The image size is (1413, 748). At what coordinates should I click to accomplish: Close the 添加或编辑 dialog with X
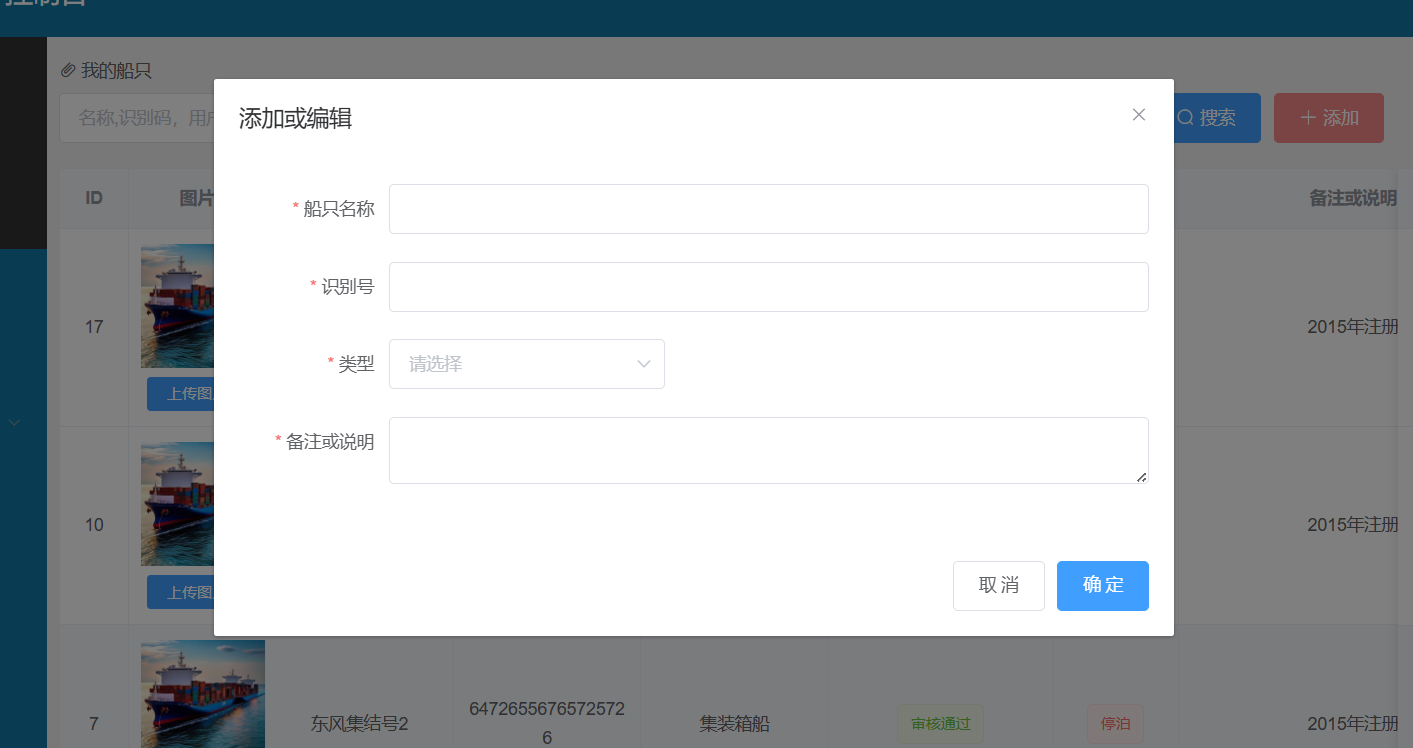pyautogui.click(x=1138, y=115)
